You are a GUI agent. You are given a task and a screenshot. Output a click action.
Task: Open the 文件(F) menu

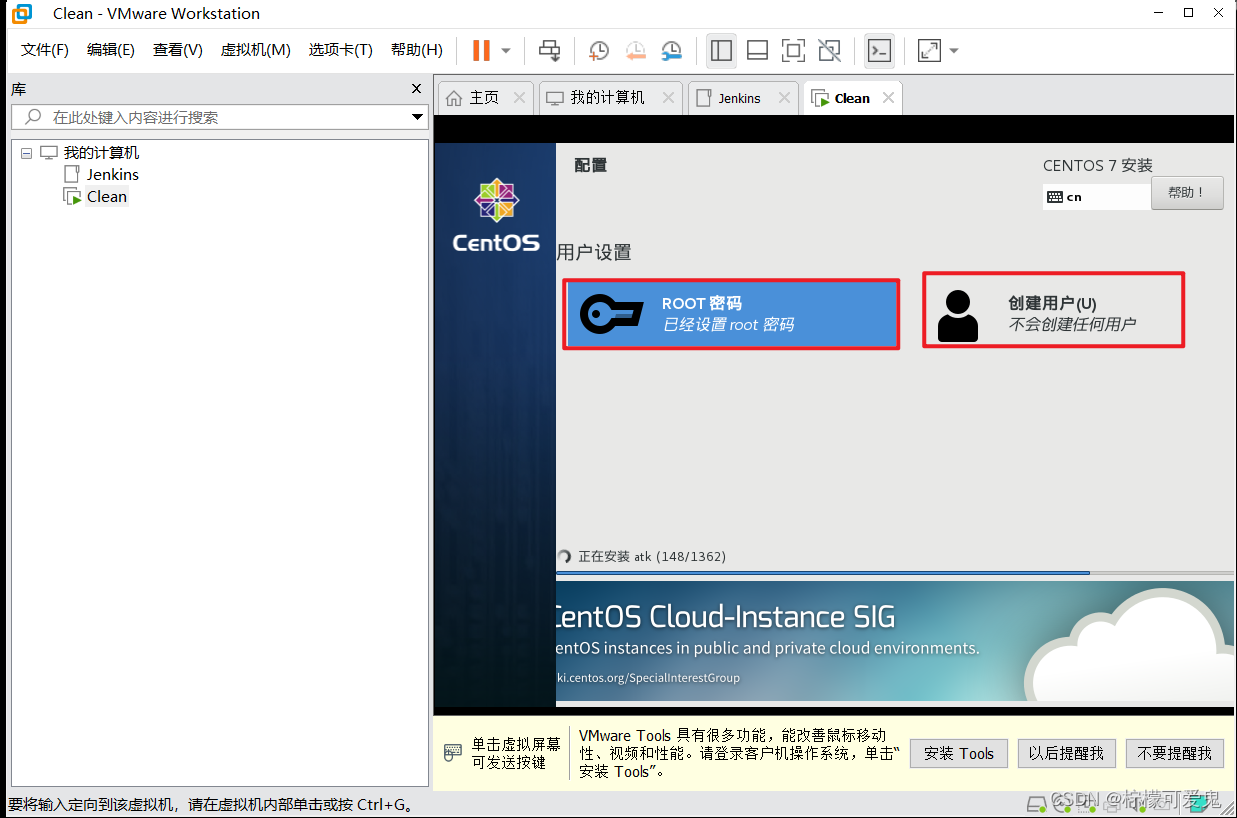(45, 50)
